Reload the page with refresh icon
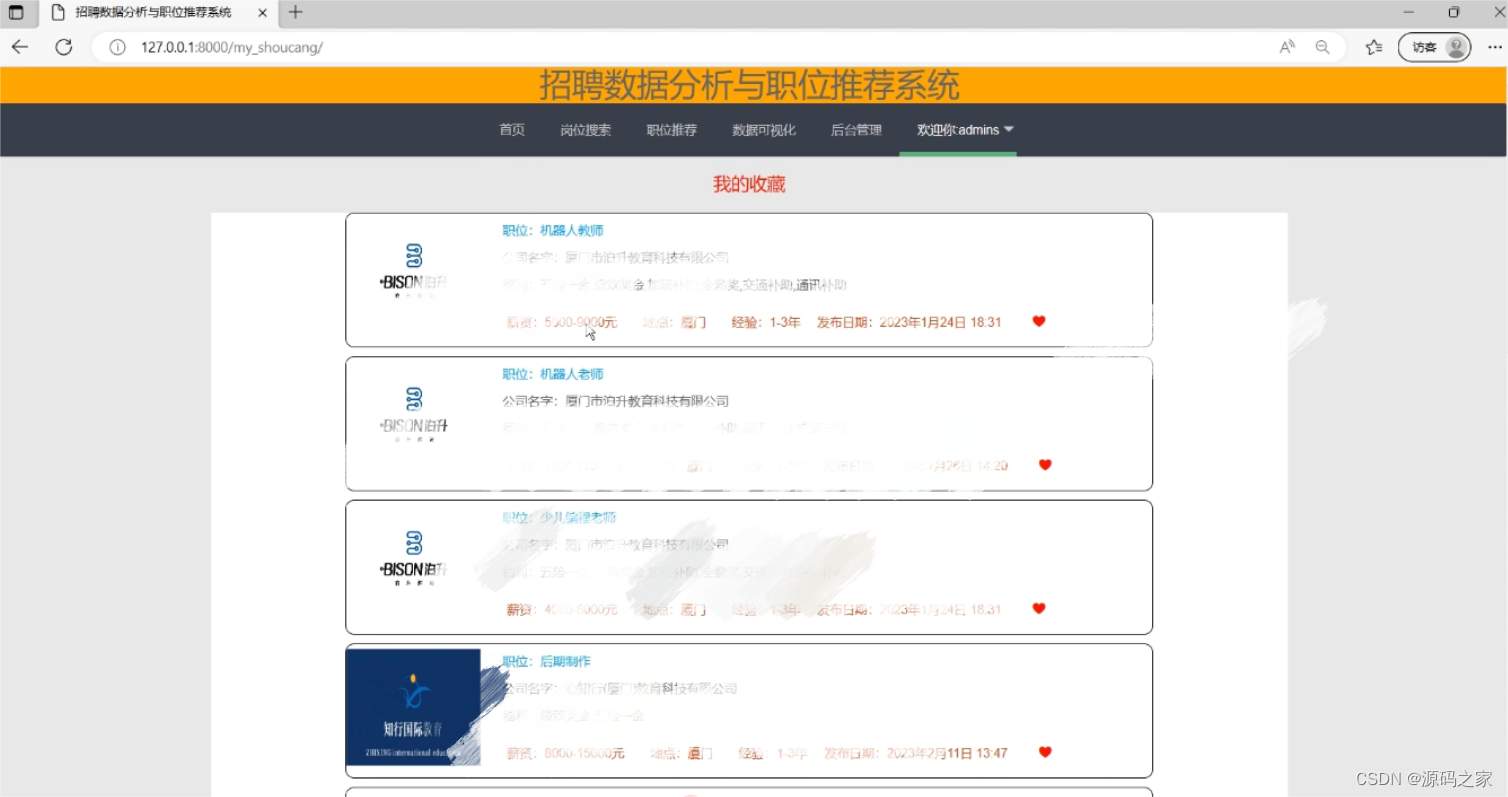Image resolution: width=1508 pixels, height=797 pixels. (x=64, y=47)
